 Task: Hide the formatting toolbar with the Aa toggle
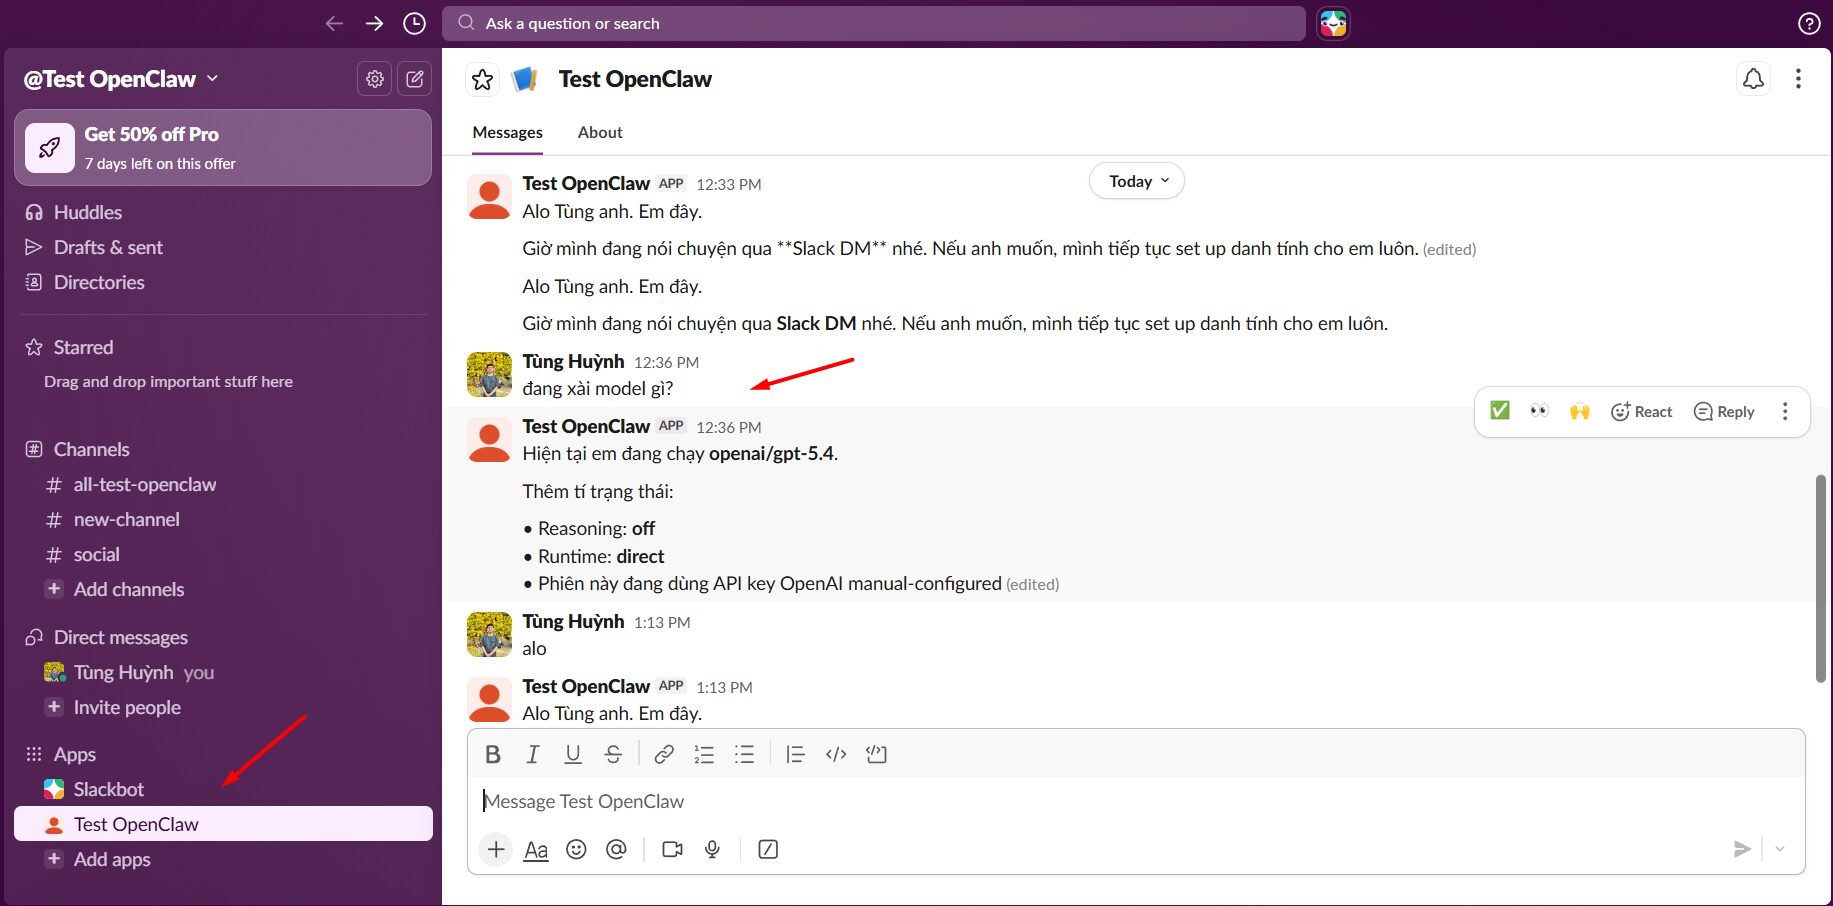pos(536,849)
